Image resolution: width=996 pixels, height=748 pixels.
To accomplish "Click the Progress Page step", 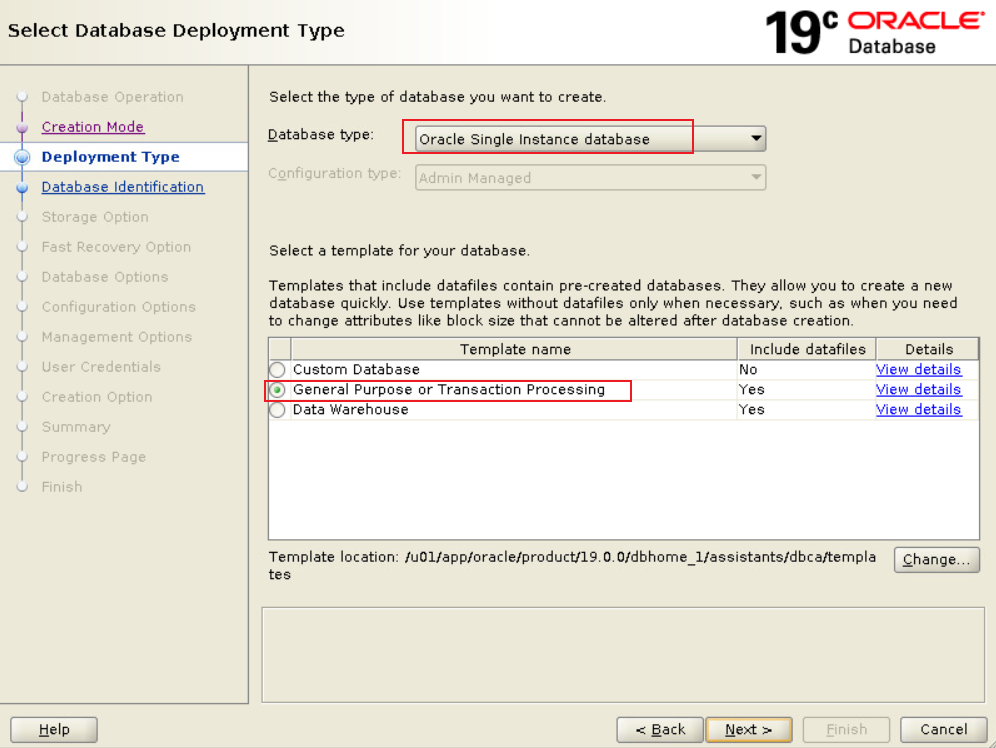I will point(94,457).
